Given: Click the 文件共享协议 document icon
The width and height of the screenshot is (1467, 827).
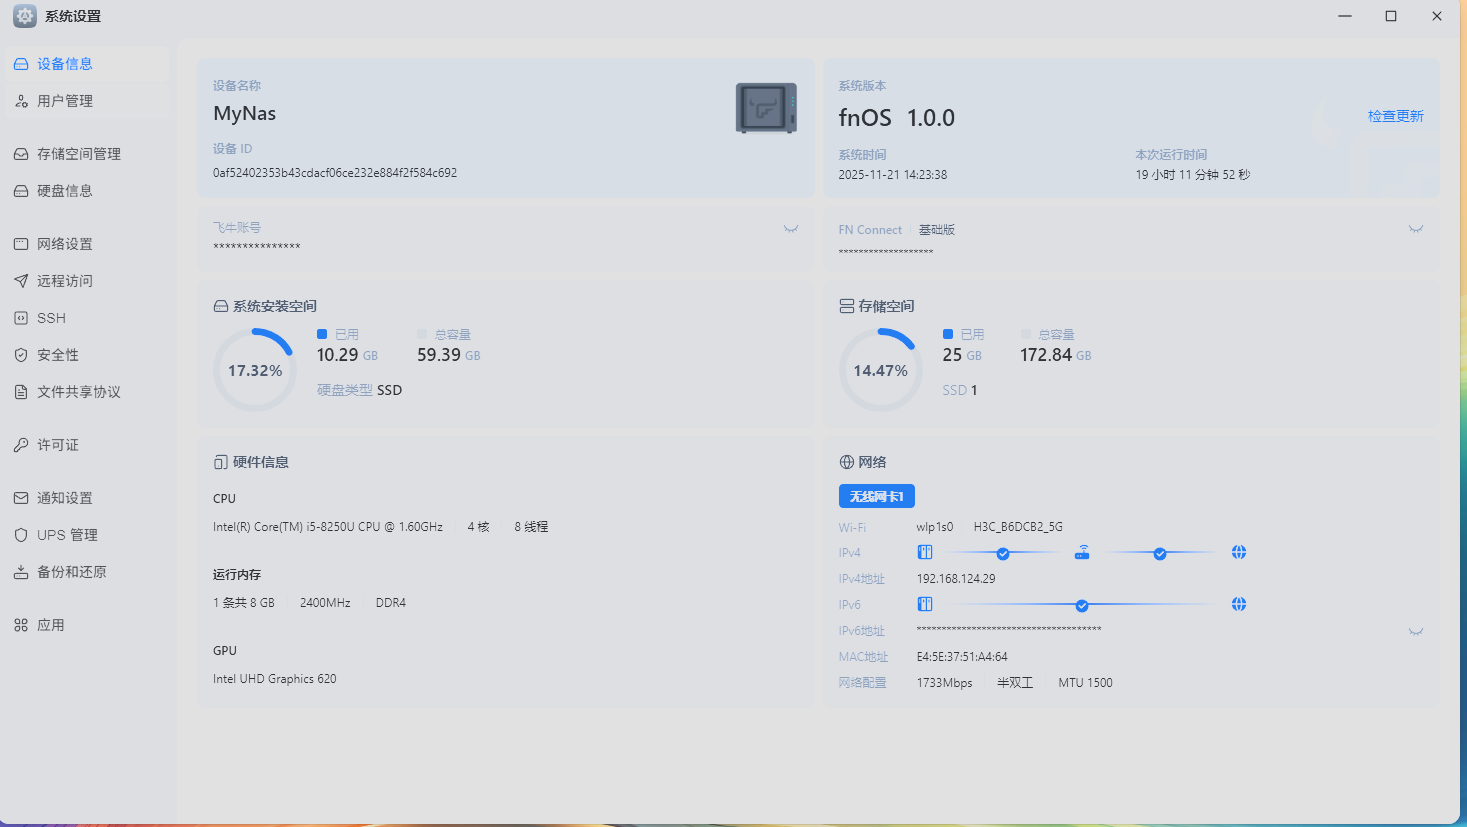Looking at the screenshot, I should pyautogui.click(x=21, y=392).
